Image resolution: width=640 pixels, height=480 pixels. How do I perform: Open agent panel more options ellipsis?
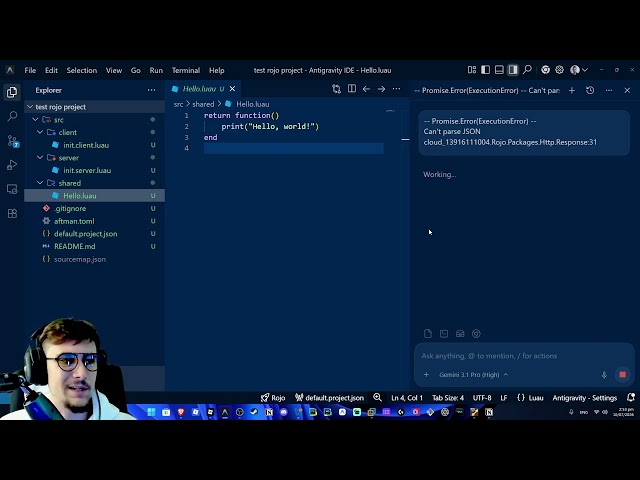[x=609, y=90]
